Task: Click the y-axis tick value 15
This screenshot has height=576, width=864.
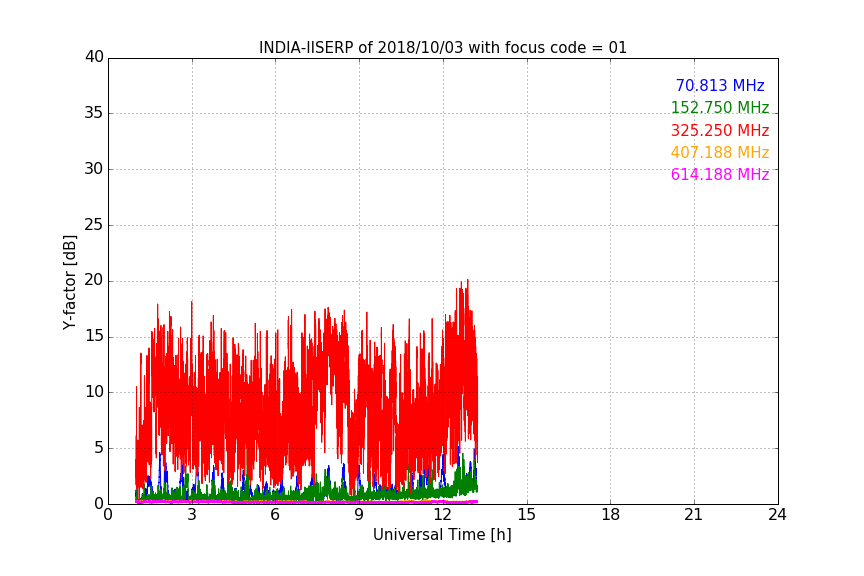Action: point(94,336)
